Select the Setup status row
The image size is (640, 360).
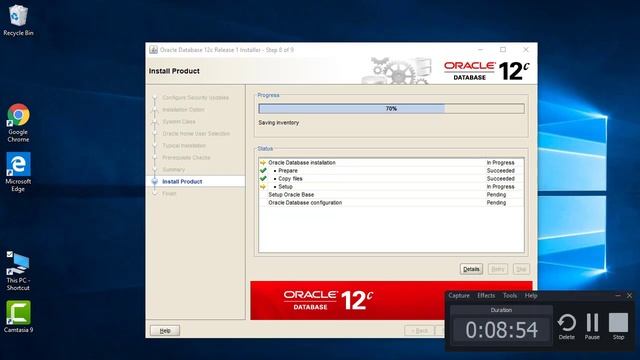point(391,187)
